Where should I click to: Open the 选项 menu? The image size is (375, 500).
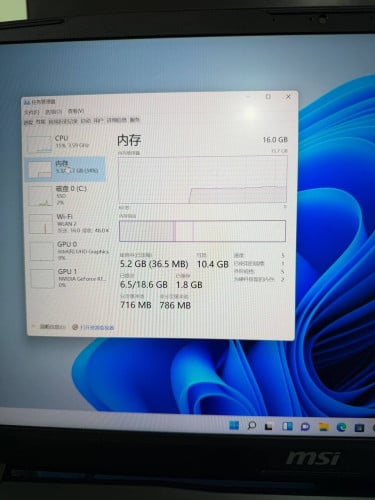53,112
